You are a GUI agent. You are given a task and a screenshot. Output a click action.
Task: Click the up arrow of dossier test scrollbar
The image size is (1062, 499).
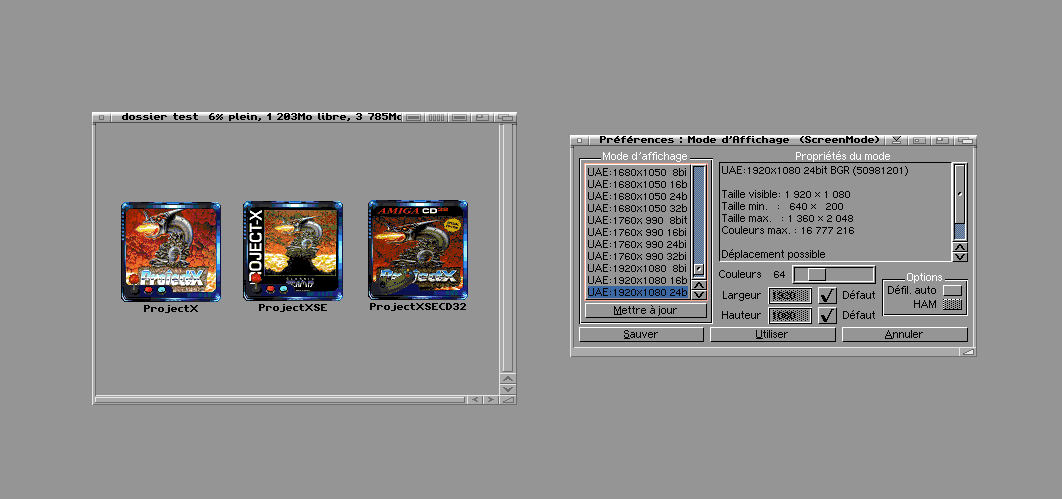click(507, 378)
